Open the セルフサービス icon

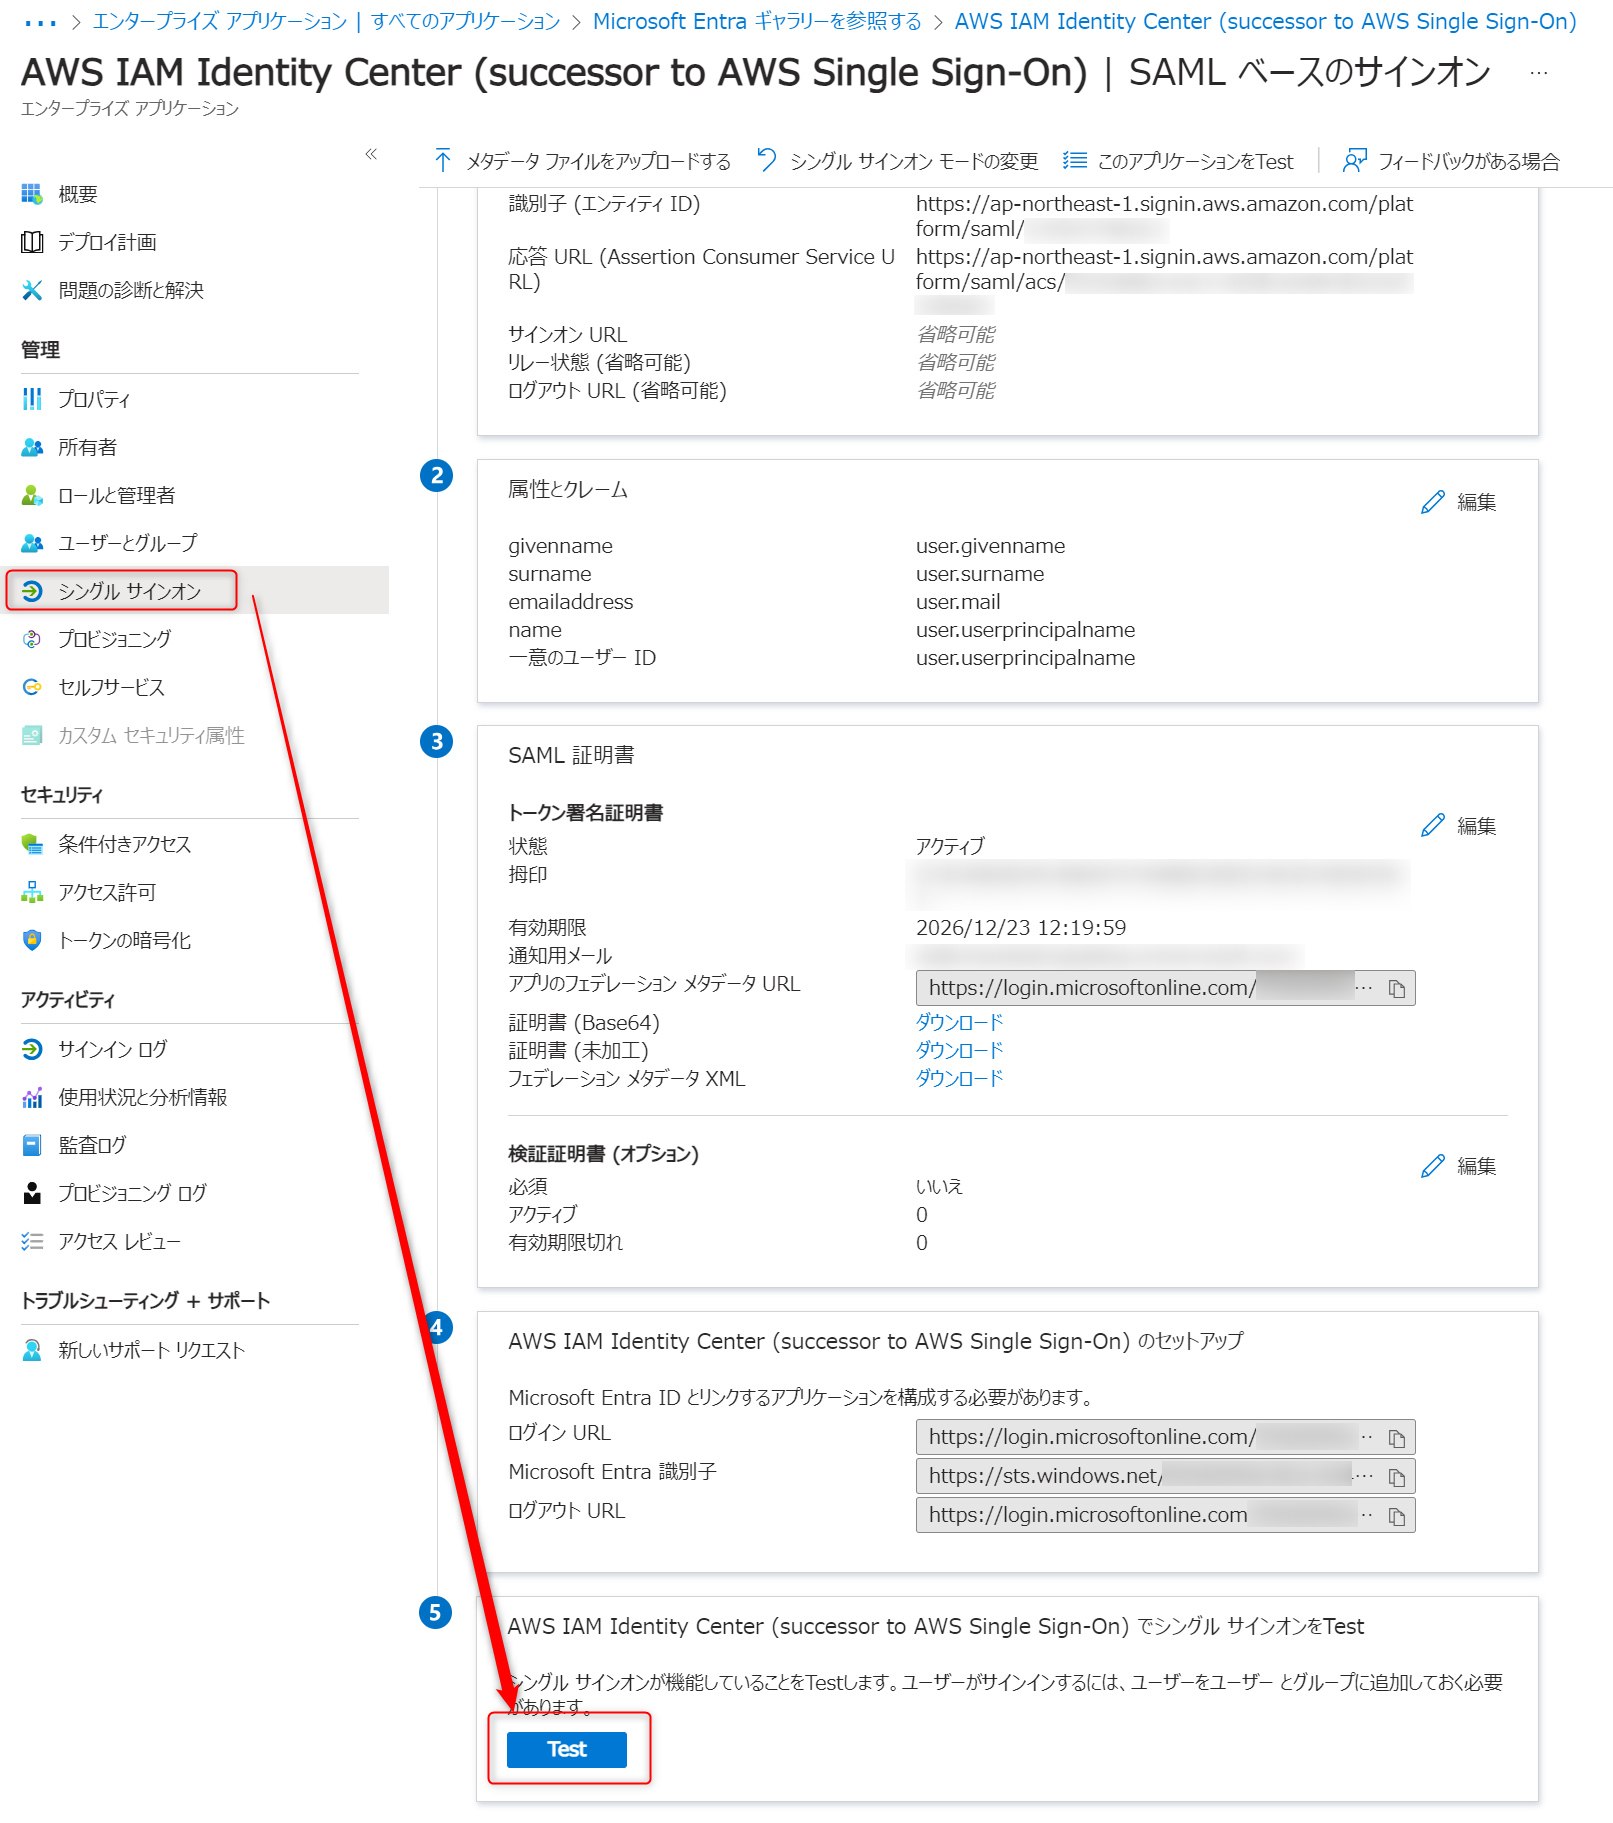coord(32,687)
